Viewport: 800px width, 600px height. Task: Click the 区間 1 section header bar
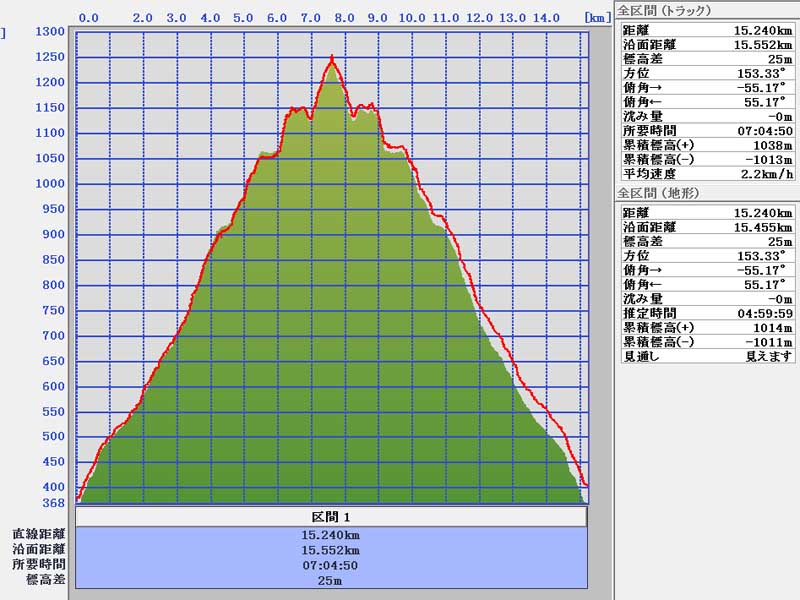[x=331, y=517]
